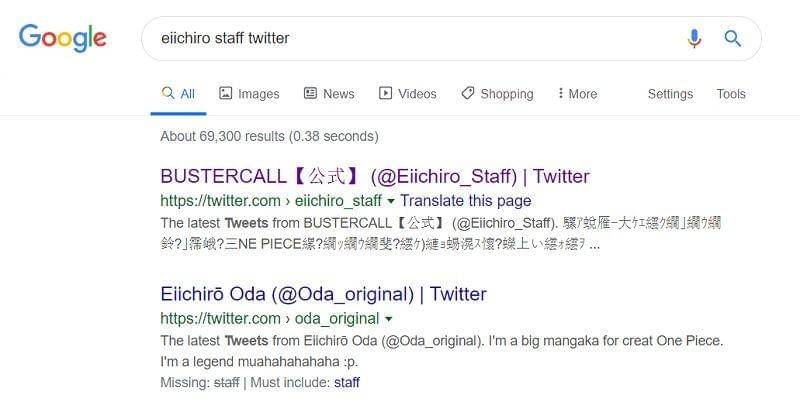Expand the eiichiro_staff result dropdown arrow
Image resolution: width=800 pixels, height=420 pixels.
click(x=391, y=200)
